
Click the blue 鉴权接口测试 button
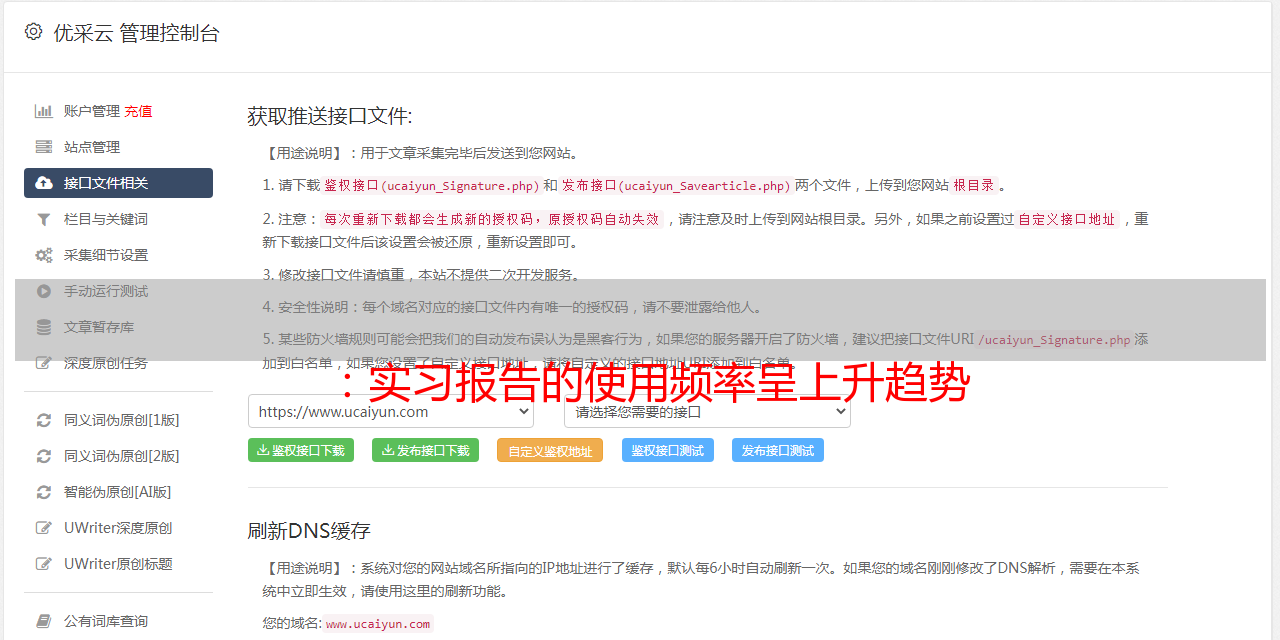(668, 450)
